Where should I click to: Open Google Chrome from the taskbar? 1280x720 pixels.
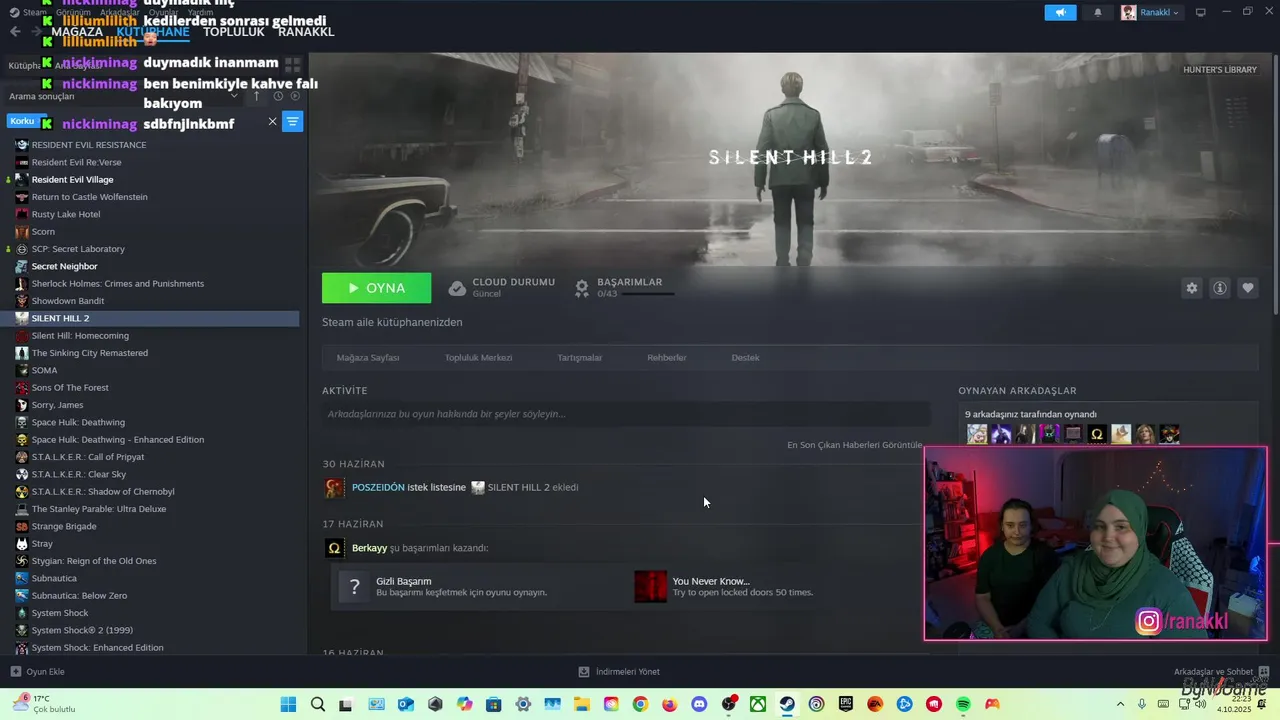[x=641, y=705]
